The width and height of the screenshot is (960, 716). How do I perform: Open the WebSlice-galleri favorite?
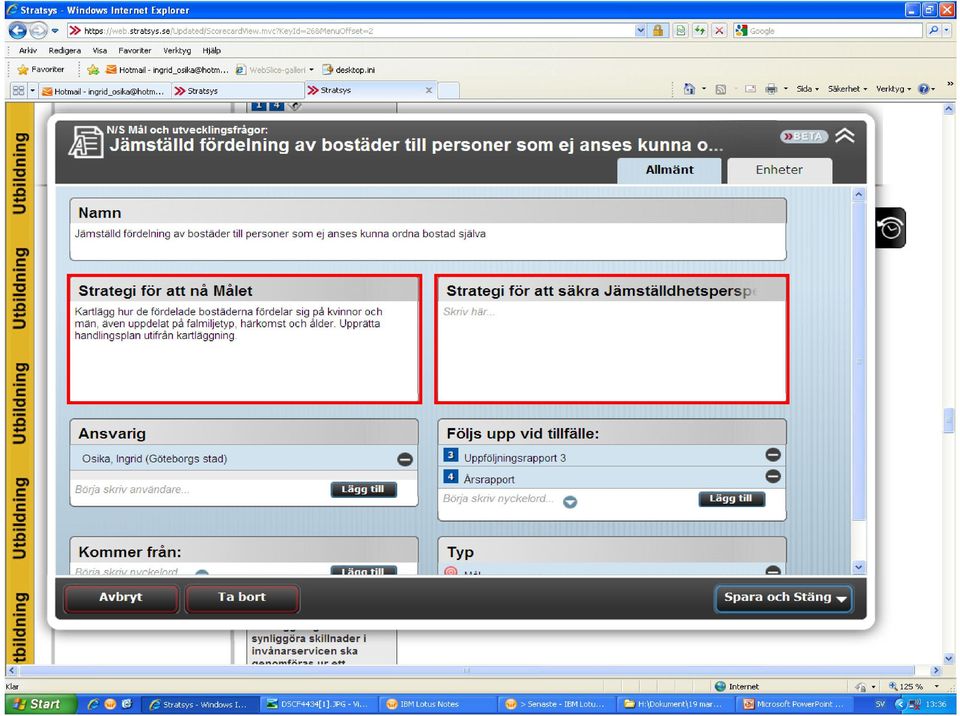[x=275, y=70]
